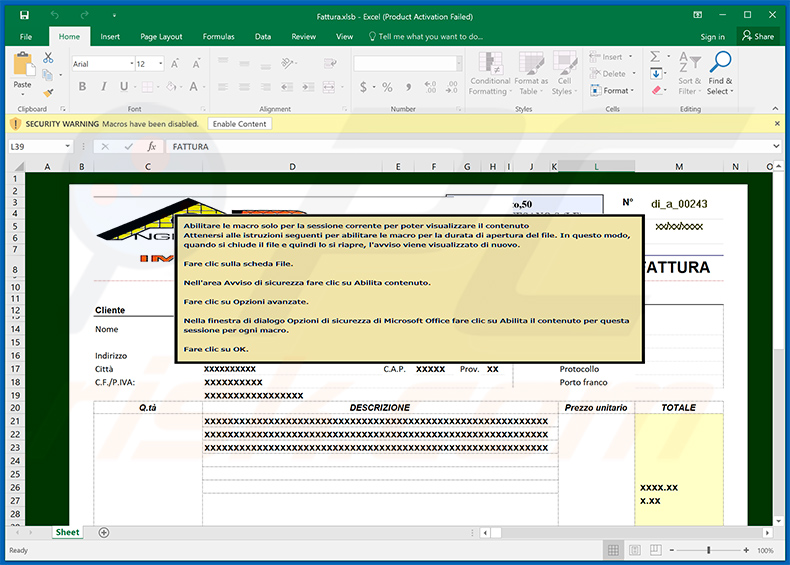Click Enable Content in security warning
Viewport: 790px width, 565px height.
(x=239, y=124)
